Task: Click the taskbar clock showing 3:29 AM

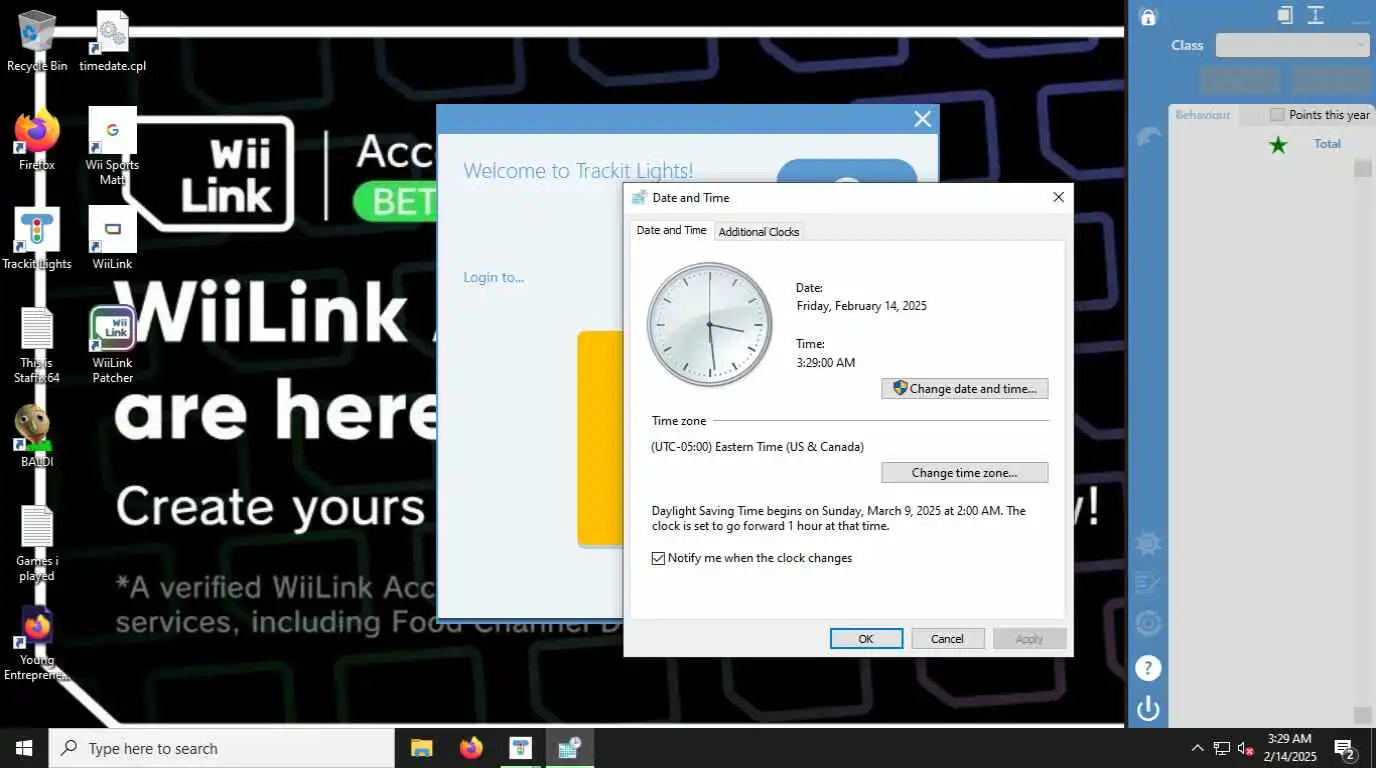Action: (1289, 748)
